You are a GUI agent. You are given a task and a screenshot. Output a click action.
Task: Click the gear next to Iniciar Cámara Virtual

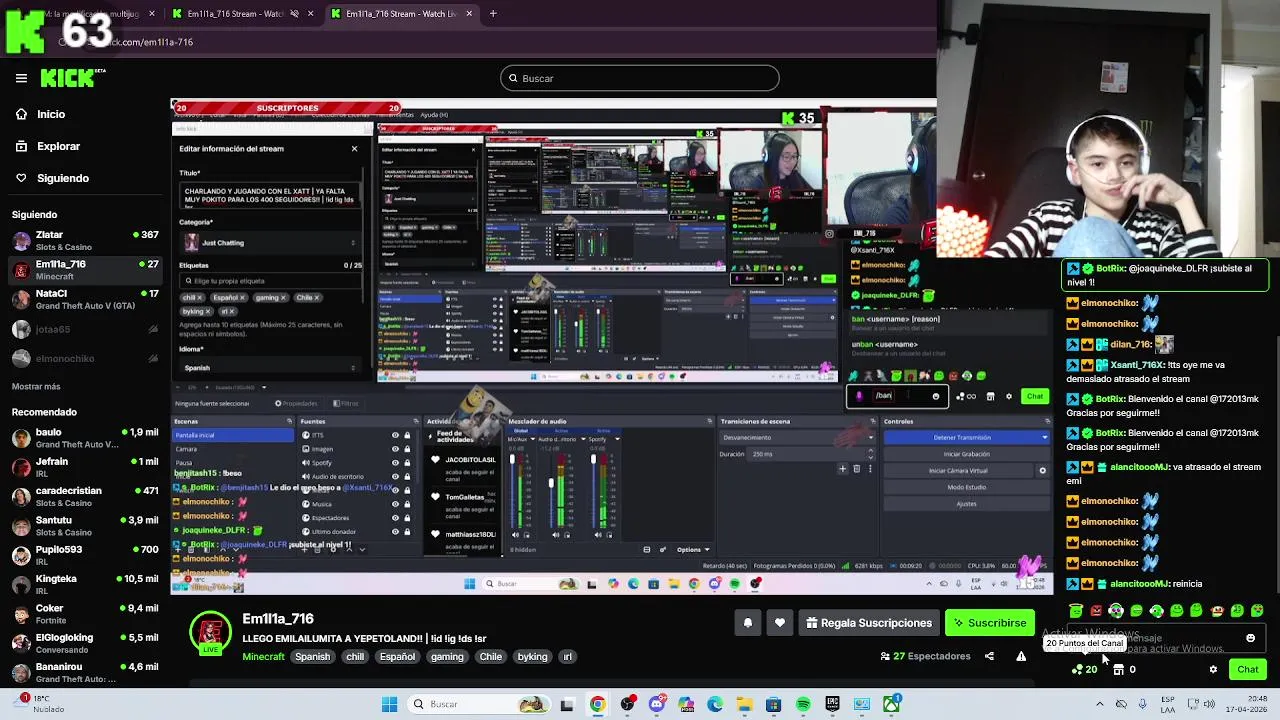tap(1042, 471)
